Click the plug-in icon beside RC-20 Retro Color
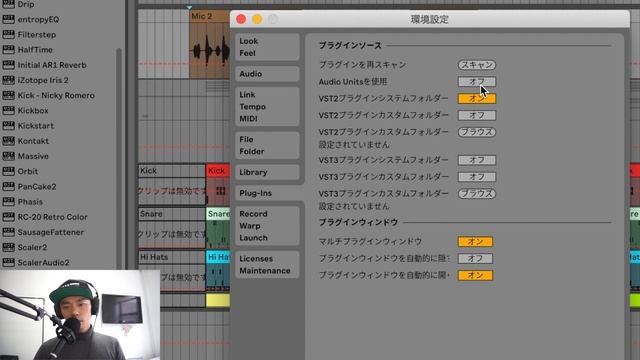 click(x=8, y=217)
